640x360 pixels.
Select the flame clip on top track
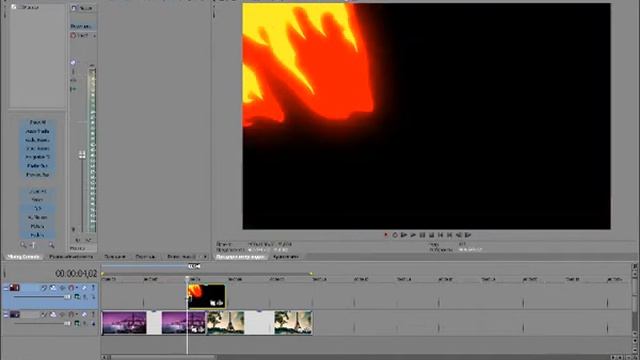click(x=206, y=296)
